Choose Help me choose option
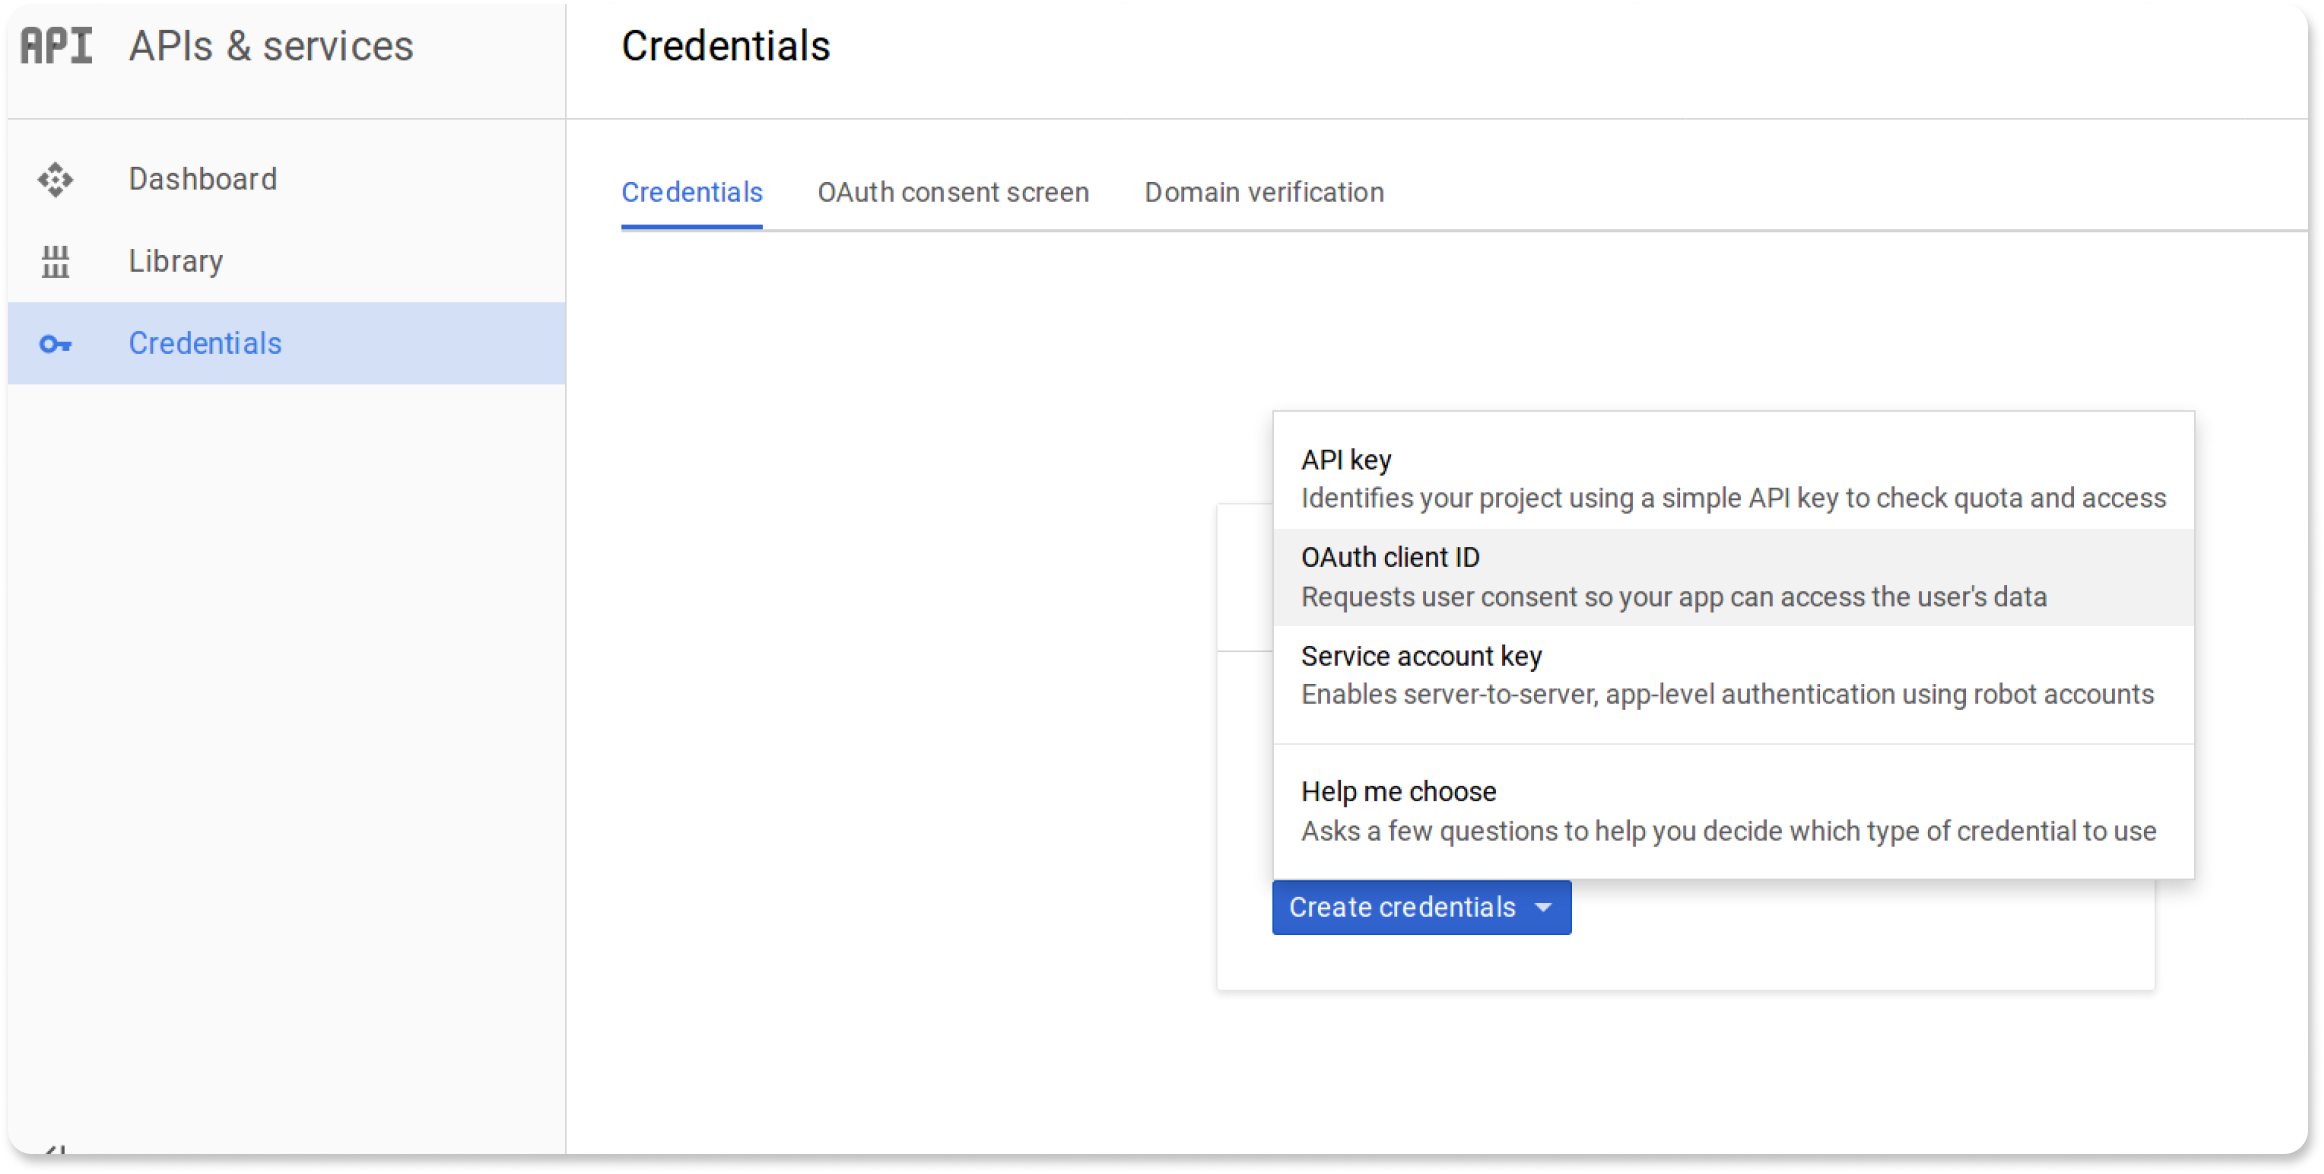The width and height of the screenshot is (2324, 1174). [x=1733, y=811]
